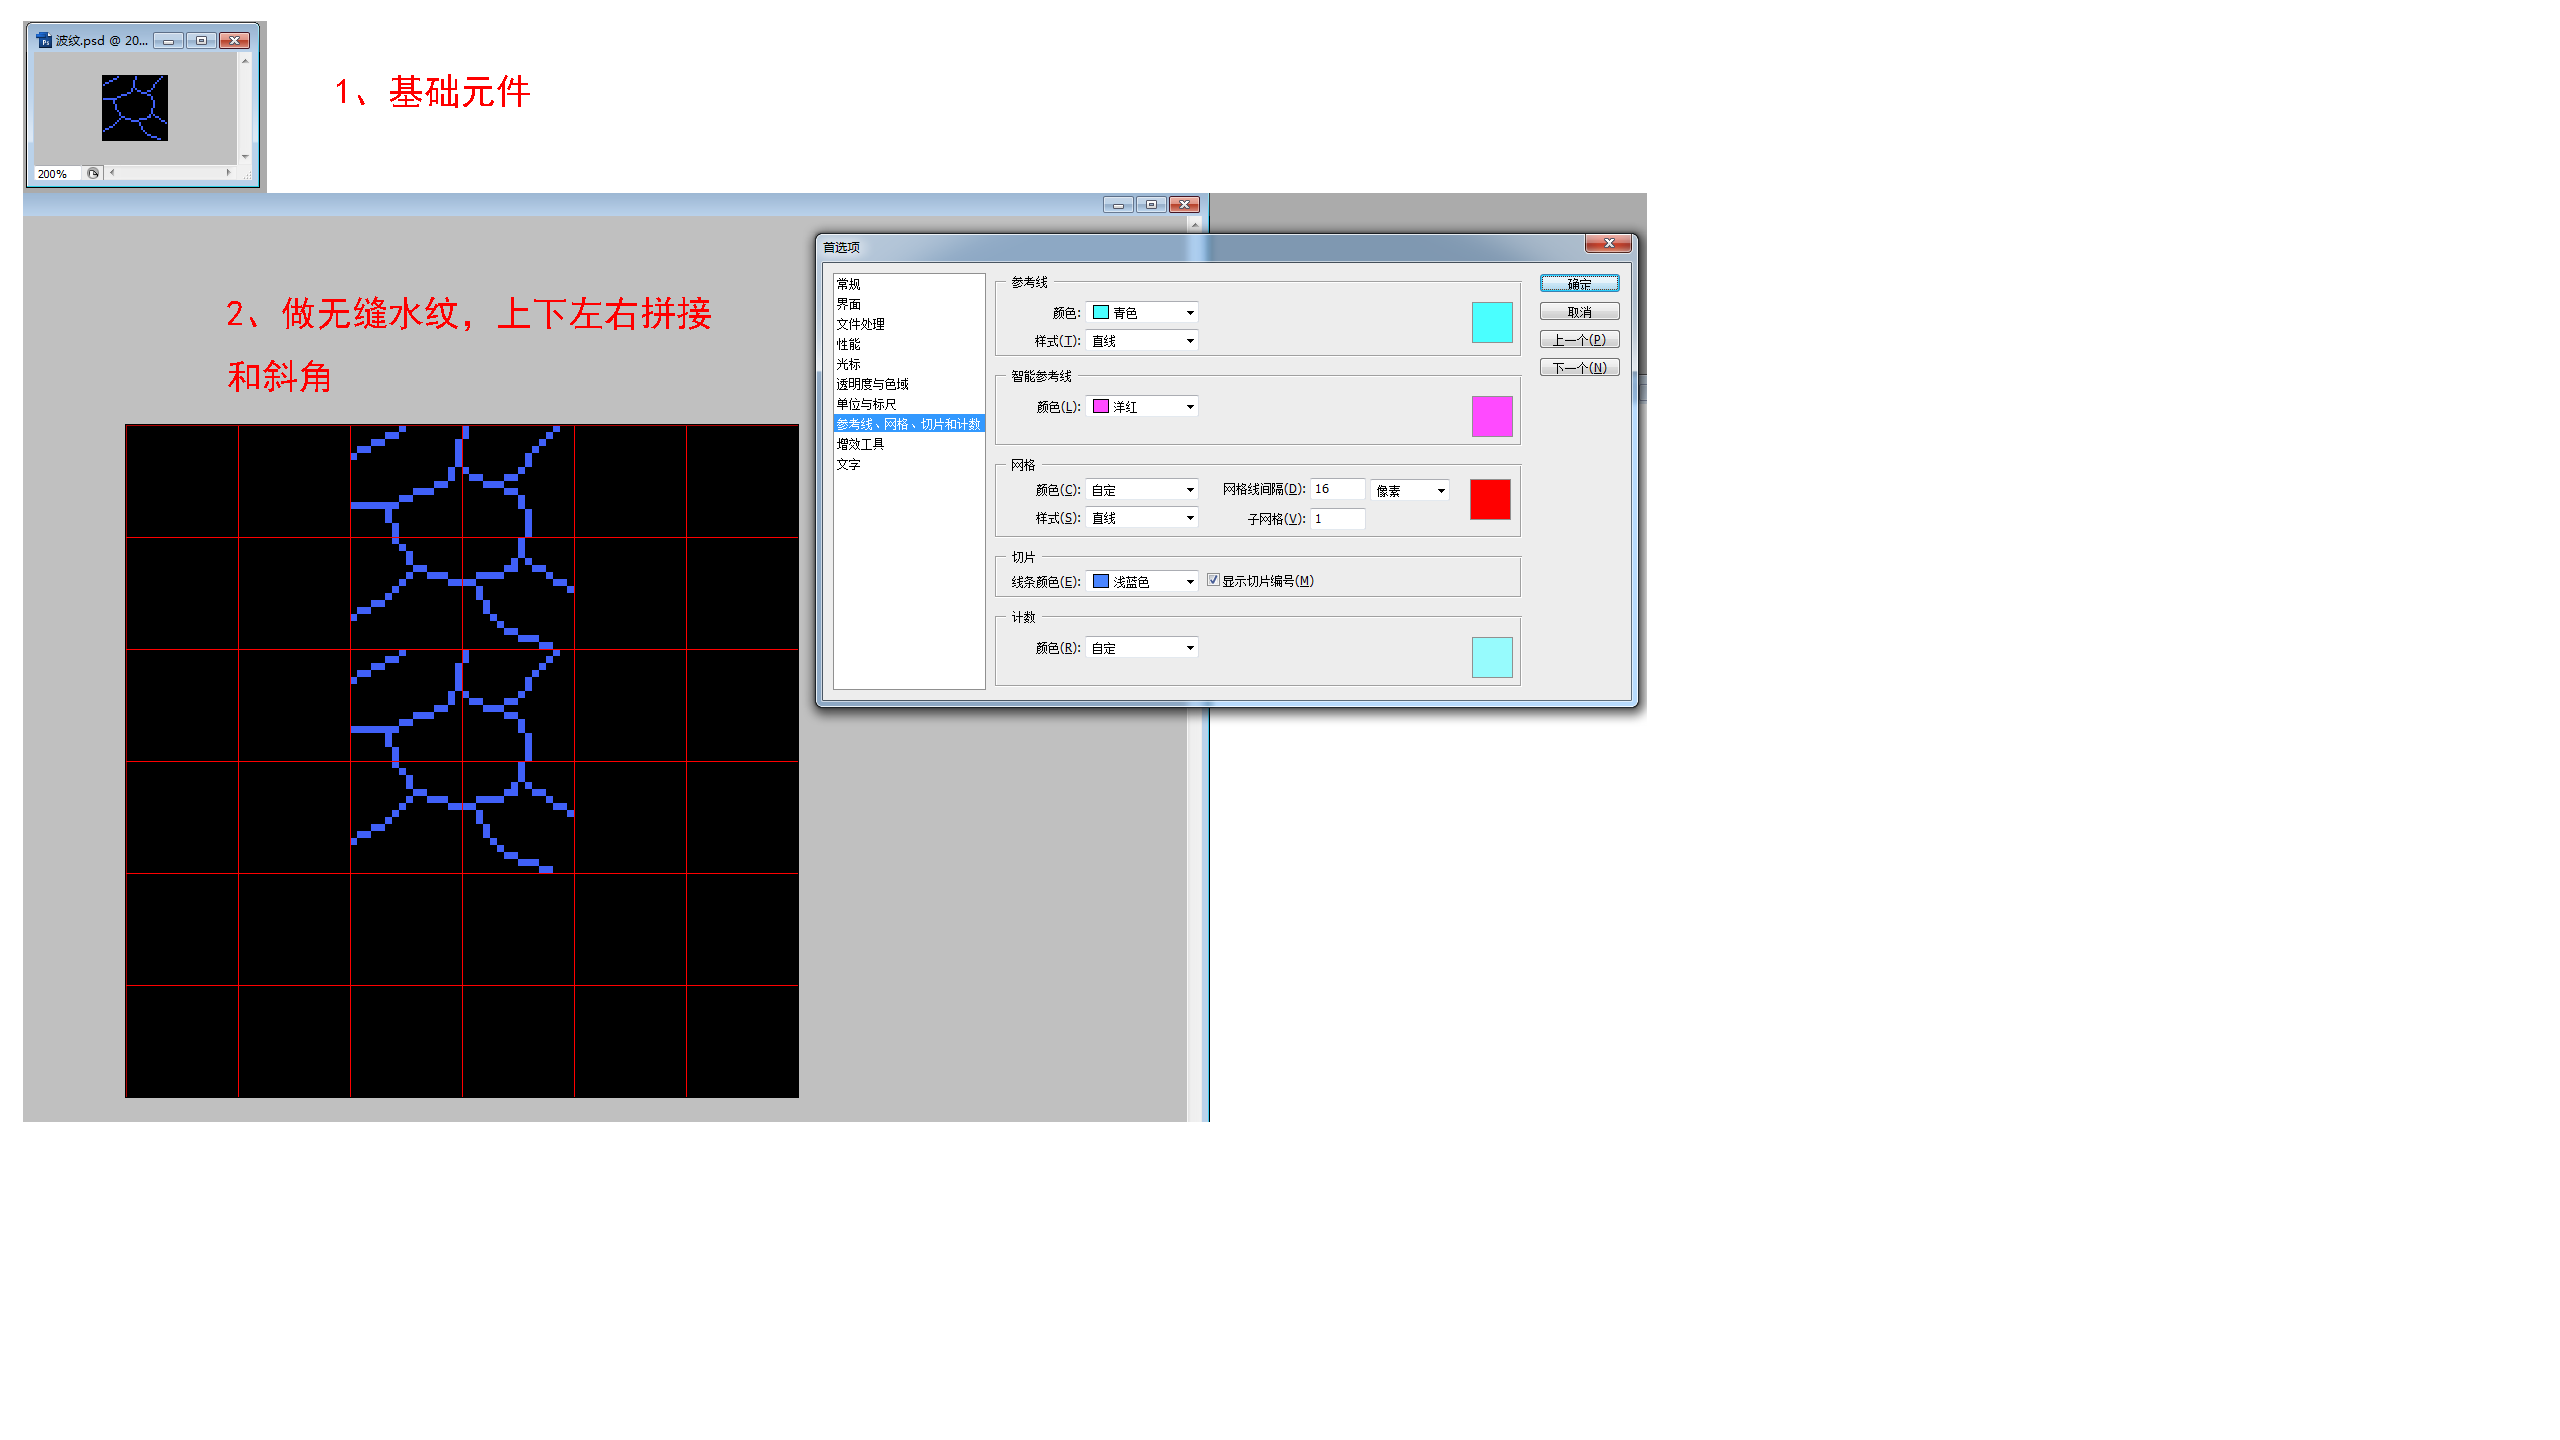Screen dimensions: 2560x1440
Task: Click the status icon beside the 200% zoom field
Action: 93,173
